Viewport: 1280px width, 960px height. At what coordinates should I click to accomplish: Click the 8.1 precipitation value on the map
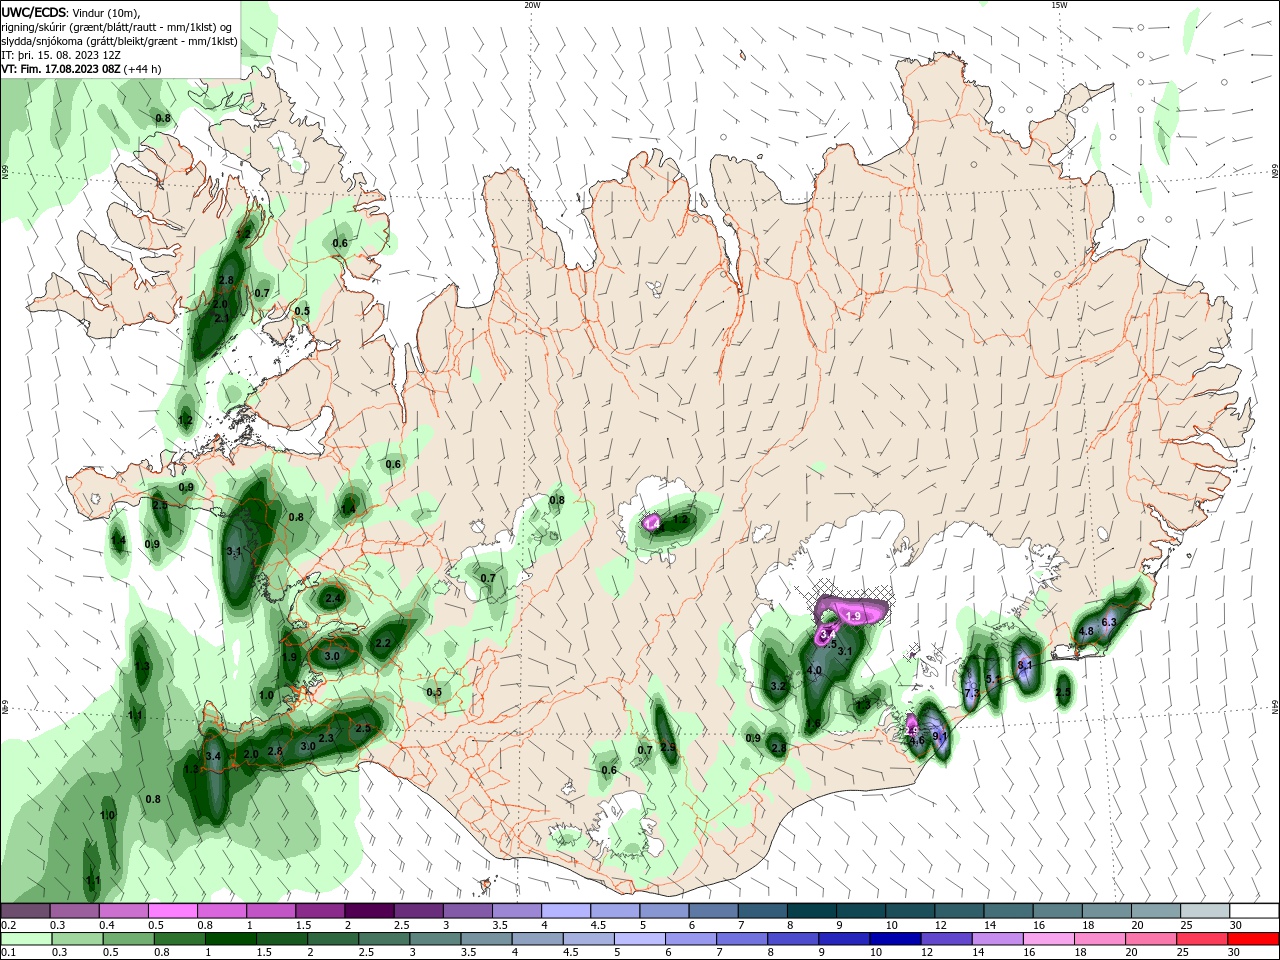click(1024, 665)
